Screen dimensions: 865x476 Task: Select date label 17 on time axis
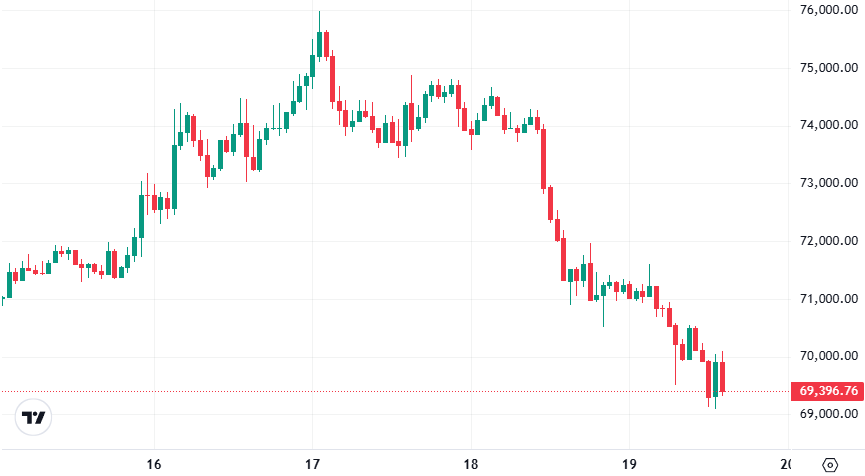pos(312,464)
